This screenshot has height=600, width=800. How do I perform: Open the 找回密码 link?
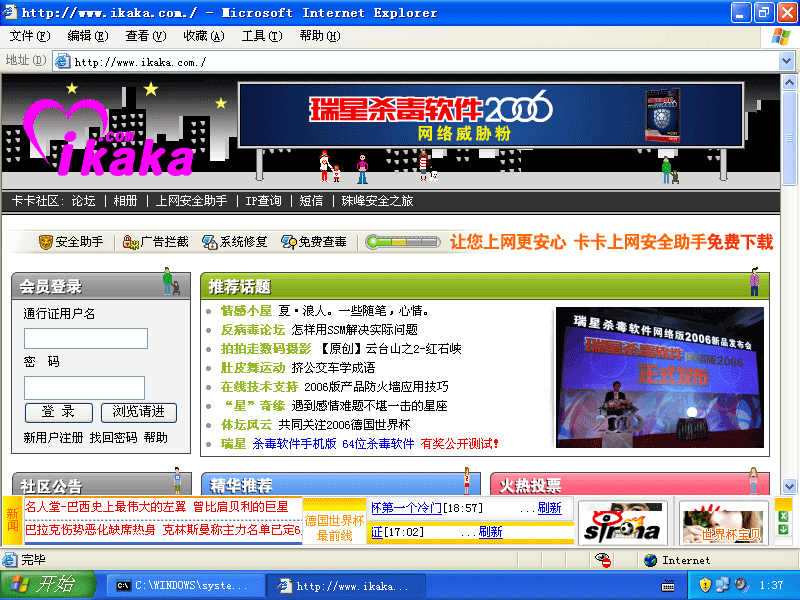coord(113,438)
